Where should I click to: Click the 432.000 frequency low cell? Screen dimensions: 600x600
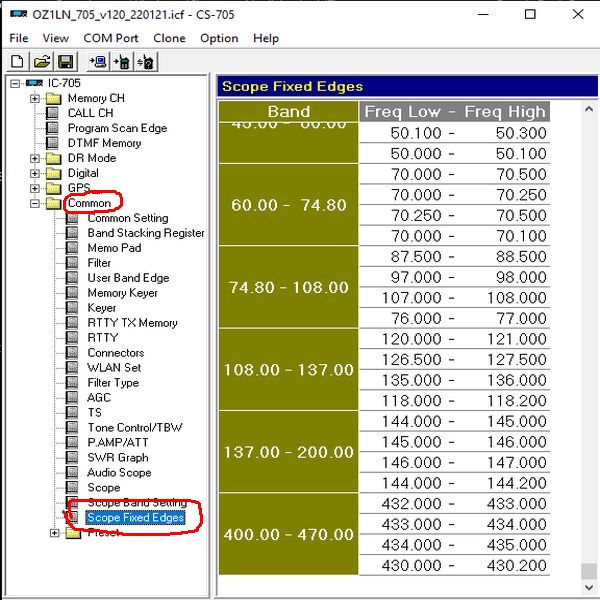411,504
